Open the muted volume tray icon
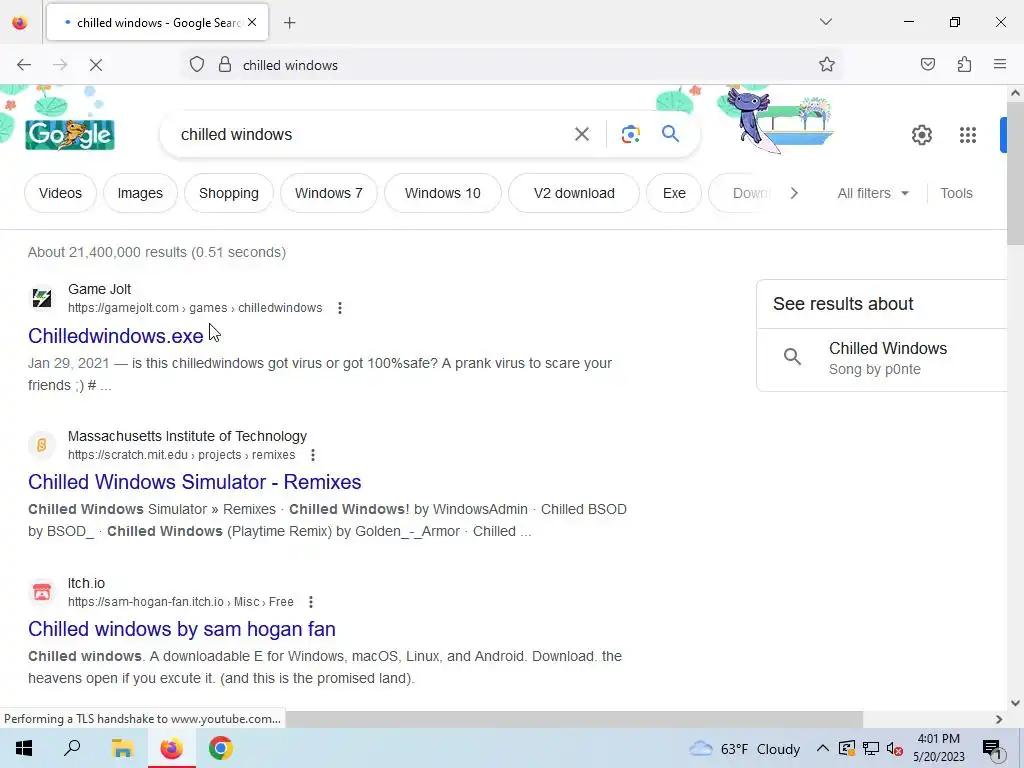 (895, 748)
